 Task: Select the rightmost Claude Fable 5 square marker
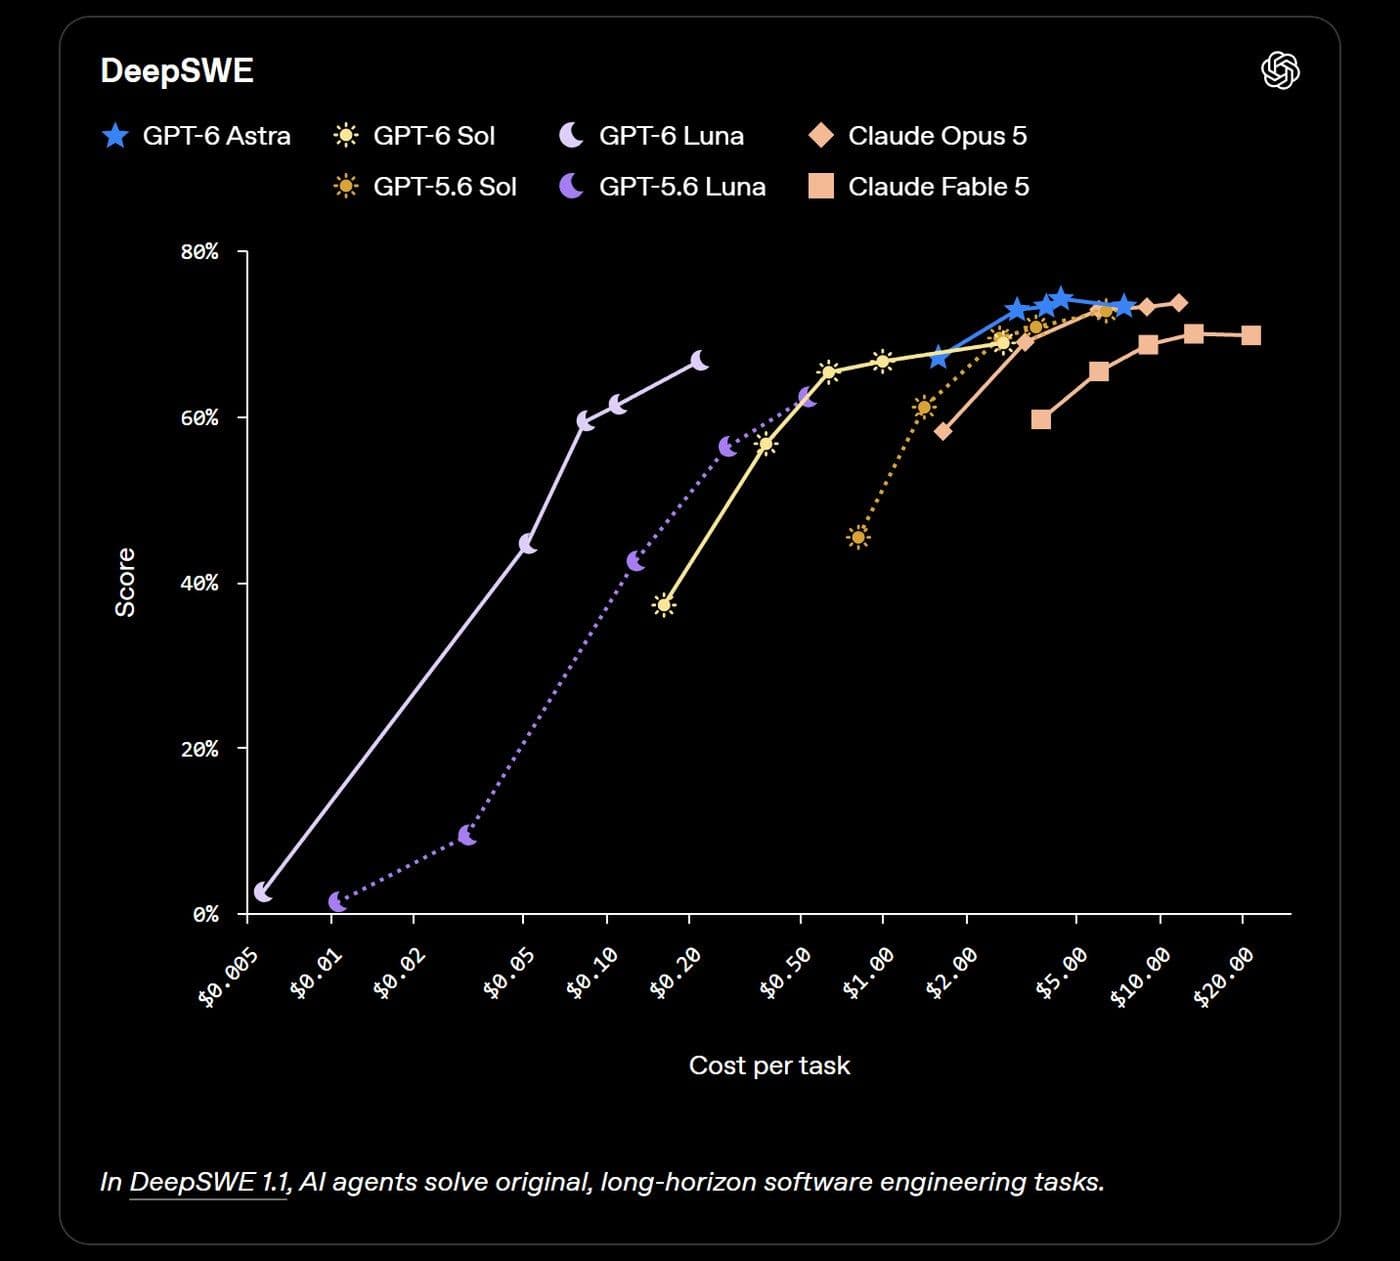pyautogui.click(x=1251, y=335)
